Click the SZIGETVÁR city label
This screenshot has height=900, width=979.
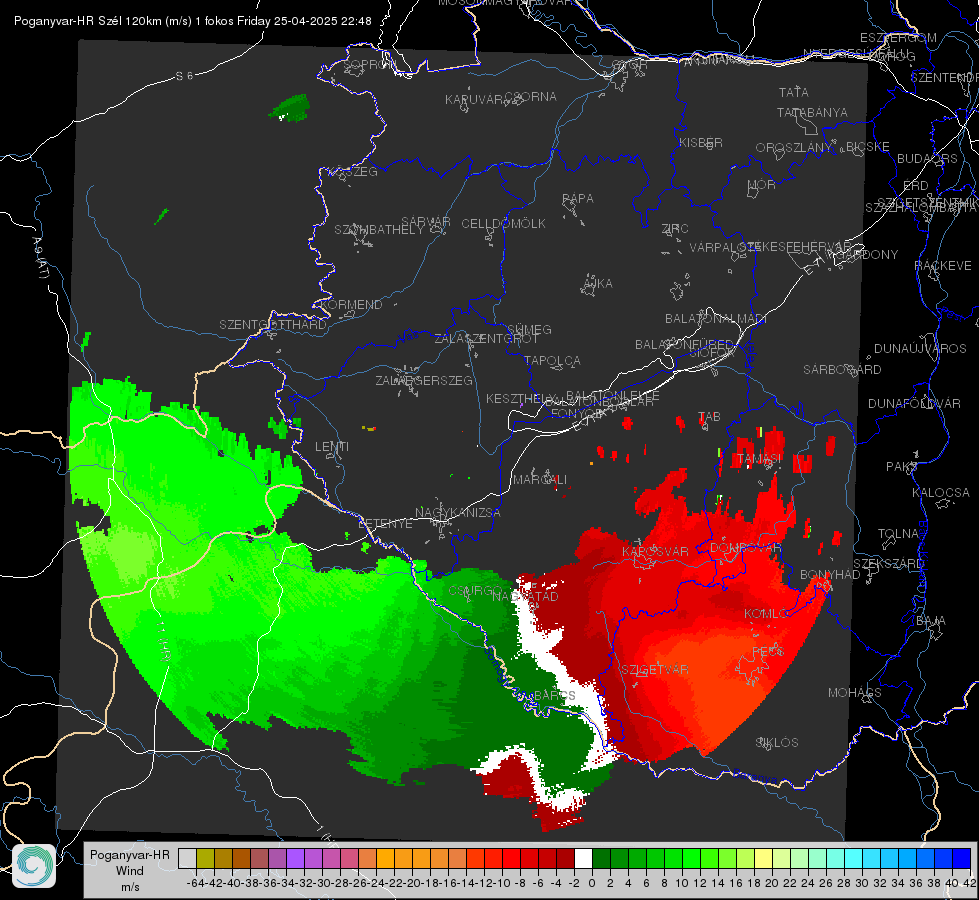click(655, 670)
